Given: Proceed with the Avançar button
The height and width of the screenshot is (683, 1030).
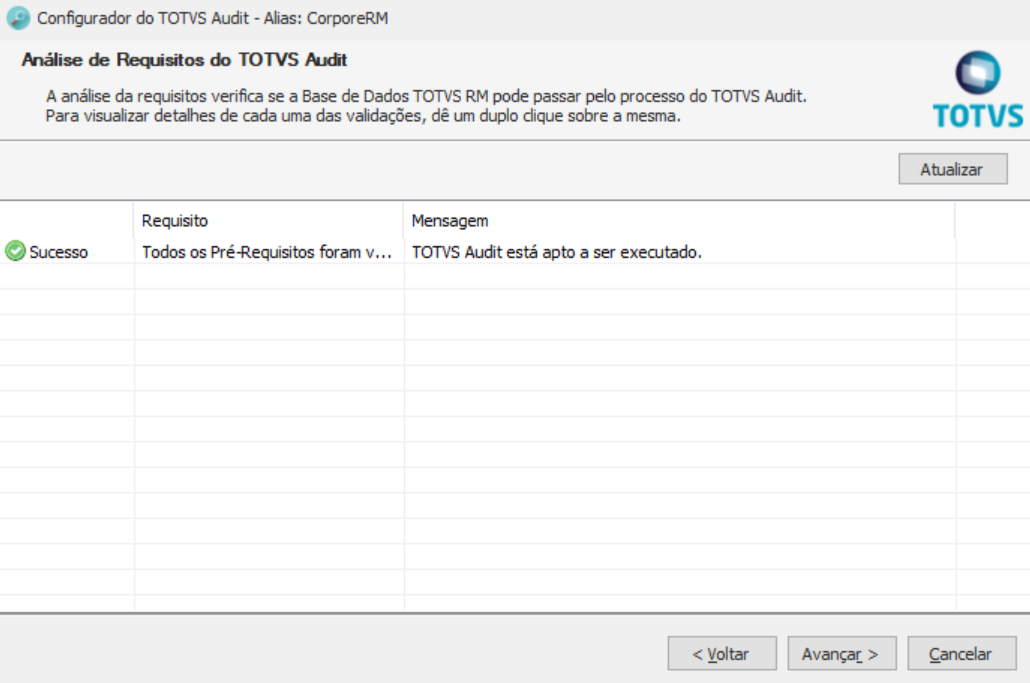Looking at the screenshot, I should click(x=841, y=653).
